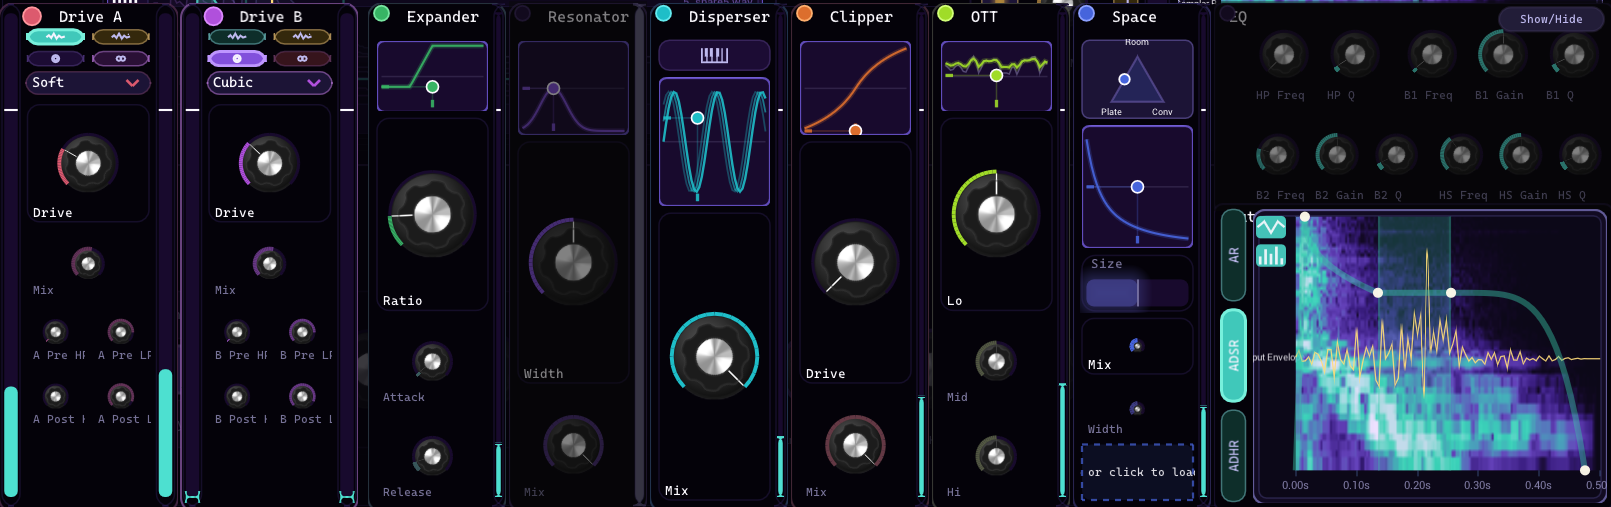This screenshot has width=1611, height=507.
Task: Click the EQ B2 Gain knob
Action: 1337,155
